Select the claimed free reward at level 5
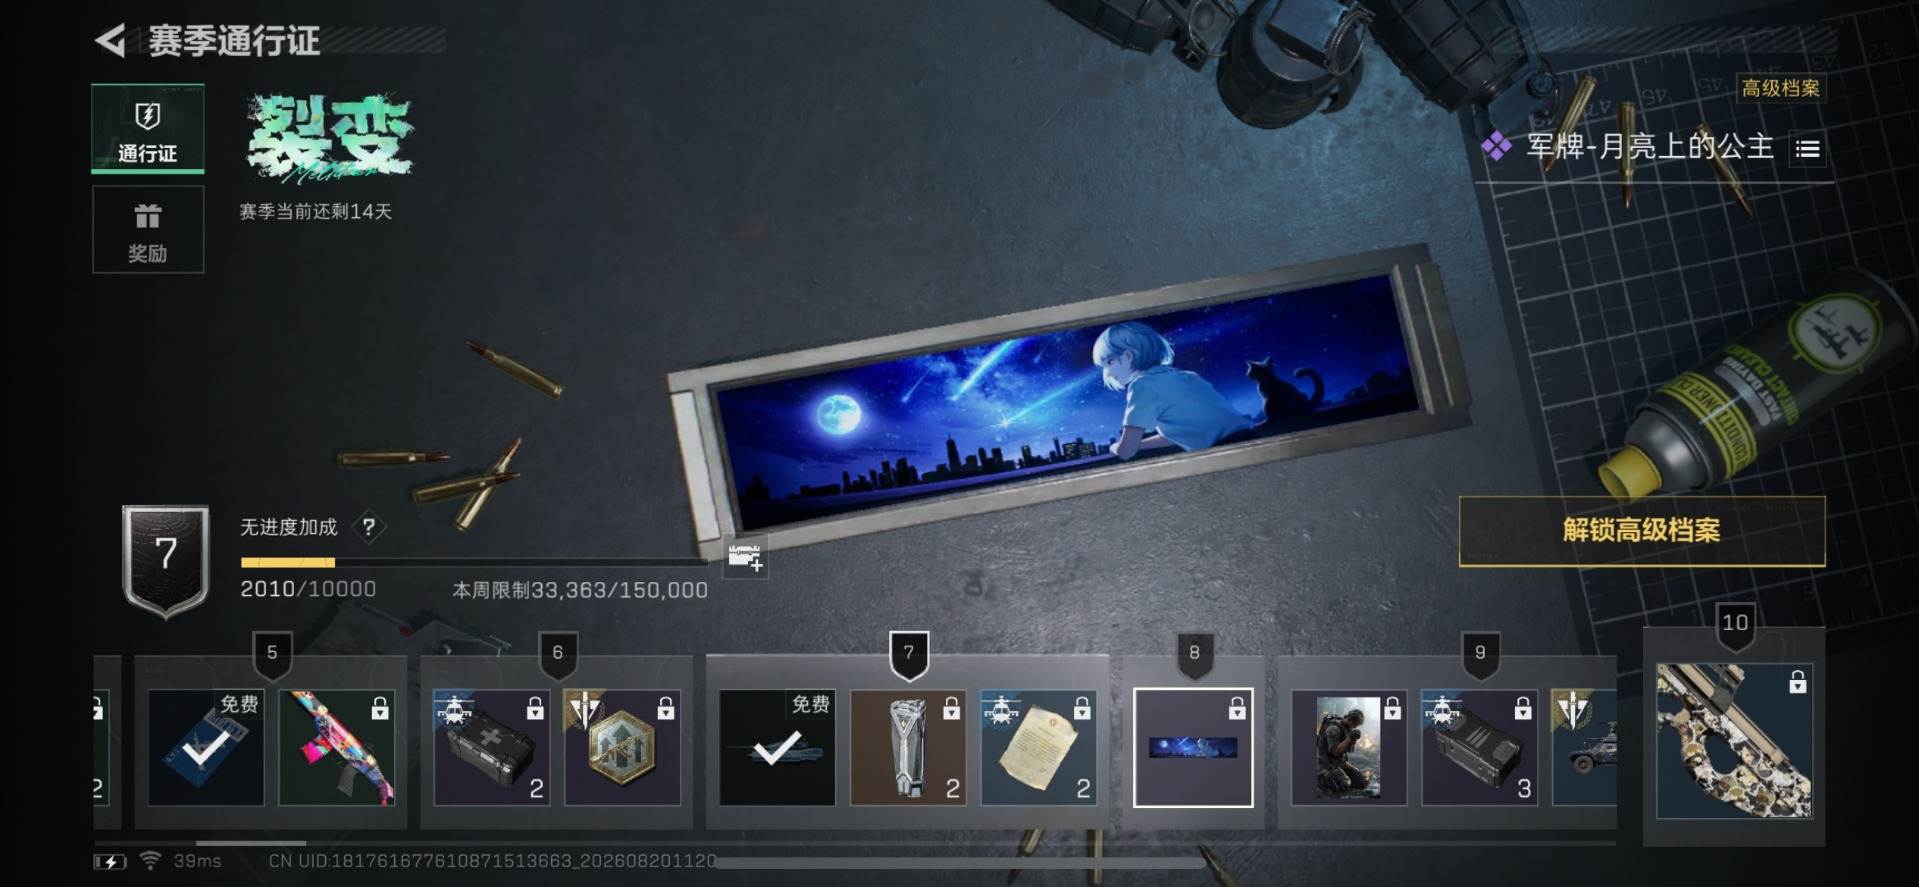Screen dimensions: 1919x887 point(206,747)
